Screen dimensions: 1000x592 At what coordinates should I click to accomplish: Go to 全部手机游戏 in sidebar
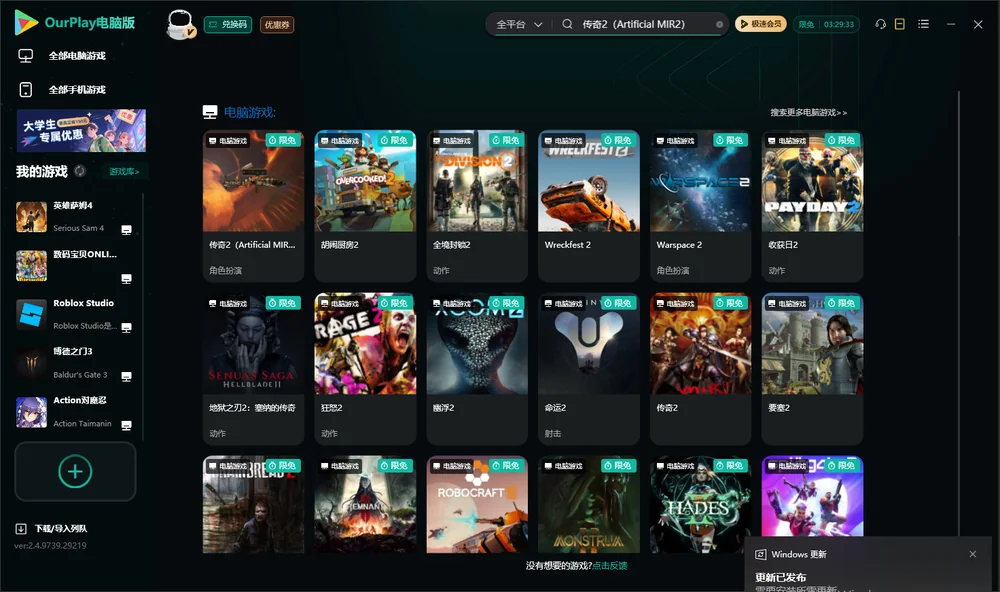click(x=62, y=89)
